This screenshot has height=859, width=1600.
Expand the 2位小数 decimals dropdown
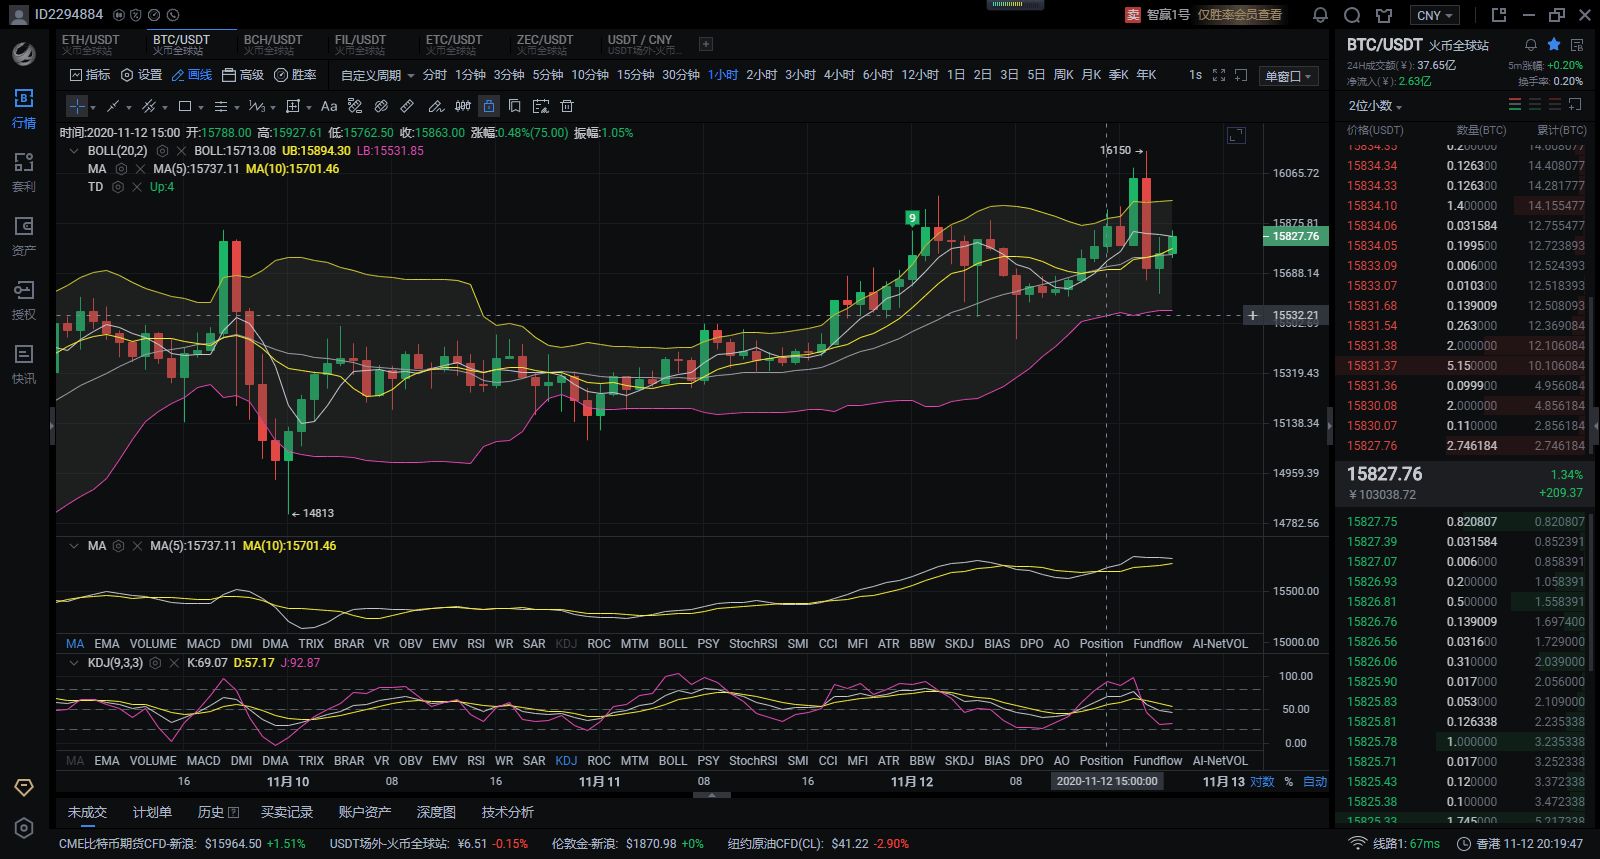coord(1375,106)
